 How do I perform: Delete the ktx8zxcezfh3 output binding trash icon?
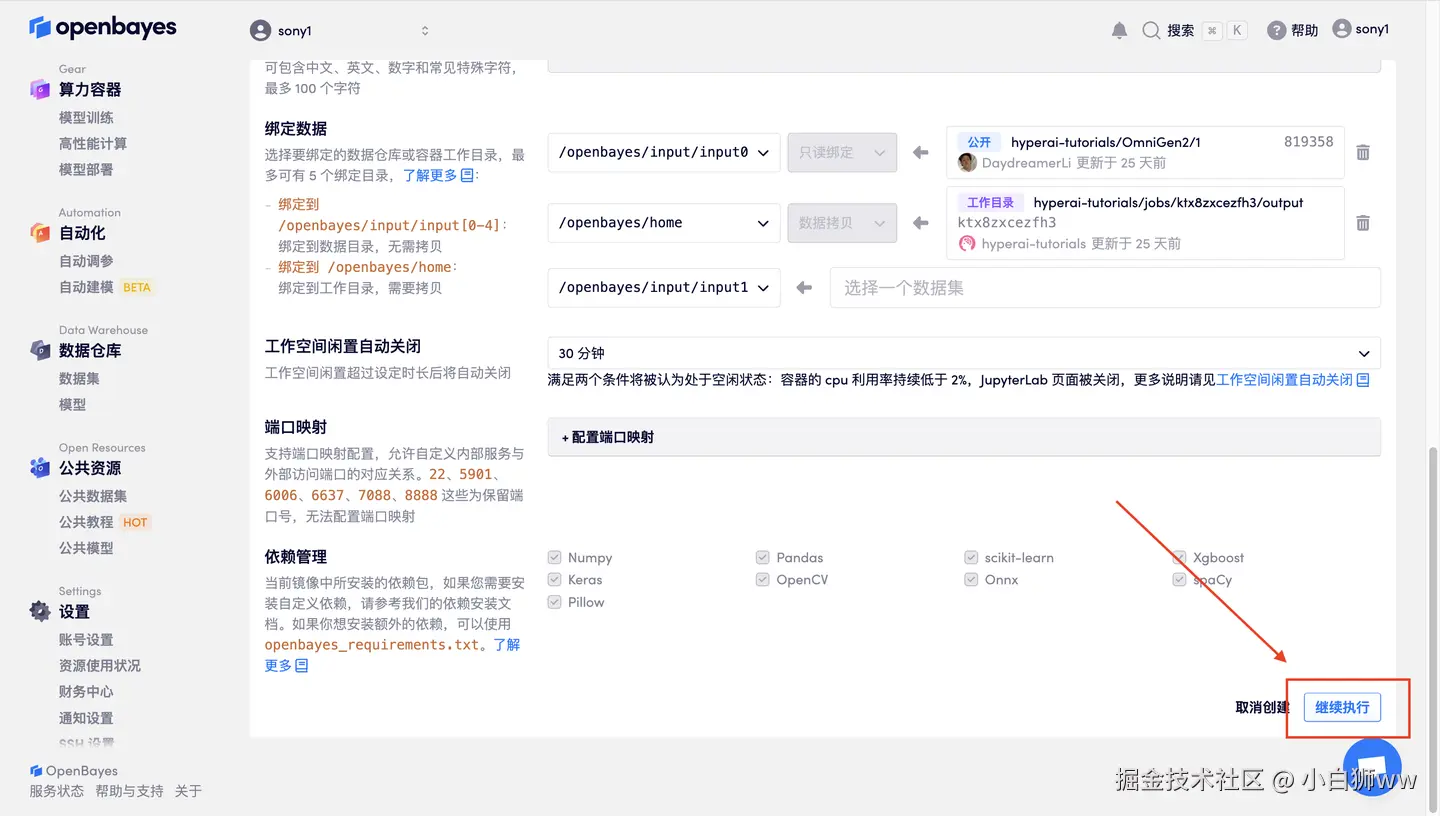pyautogui.click(x=1363, y=223)
